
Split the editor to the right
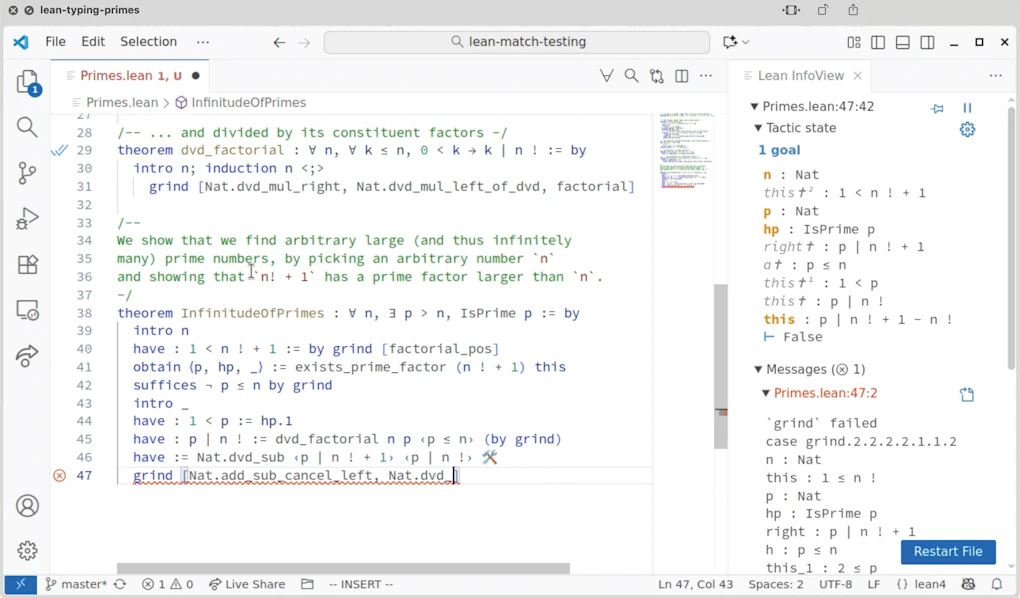682,76
